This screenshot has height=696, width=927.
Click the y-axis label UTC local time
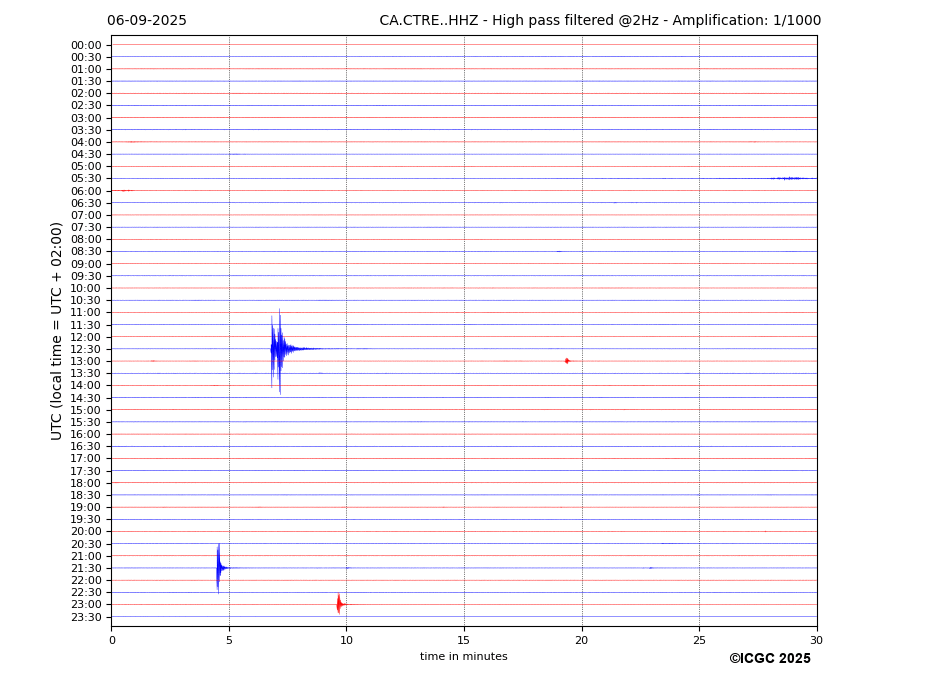pyautogui.click(x=56, y=331)
